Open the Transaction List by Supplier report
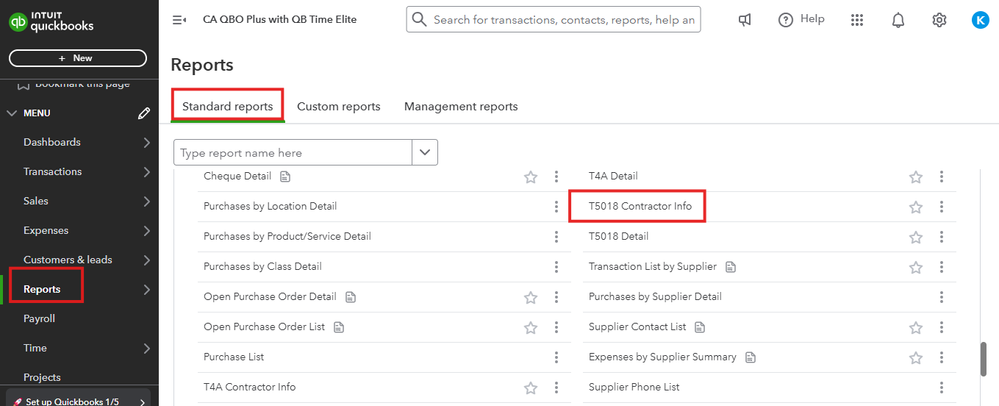This screenshot has width=999, height=406. (653, 267)
